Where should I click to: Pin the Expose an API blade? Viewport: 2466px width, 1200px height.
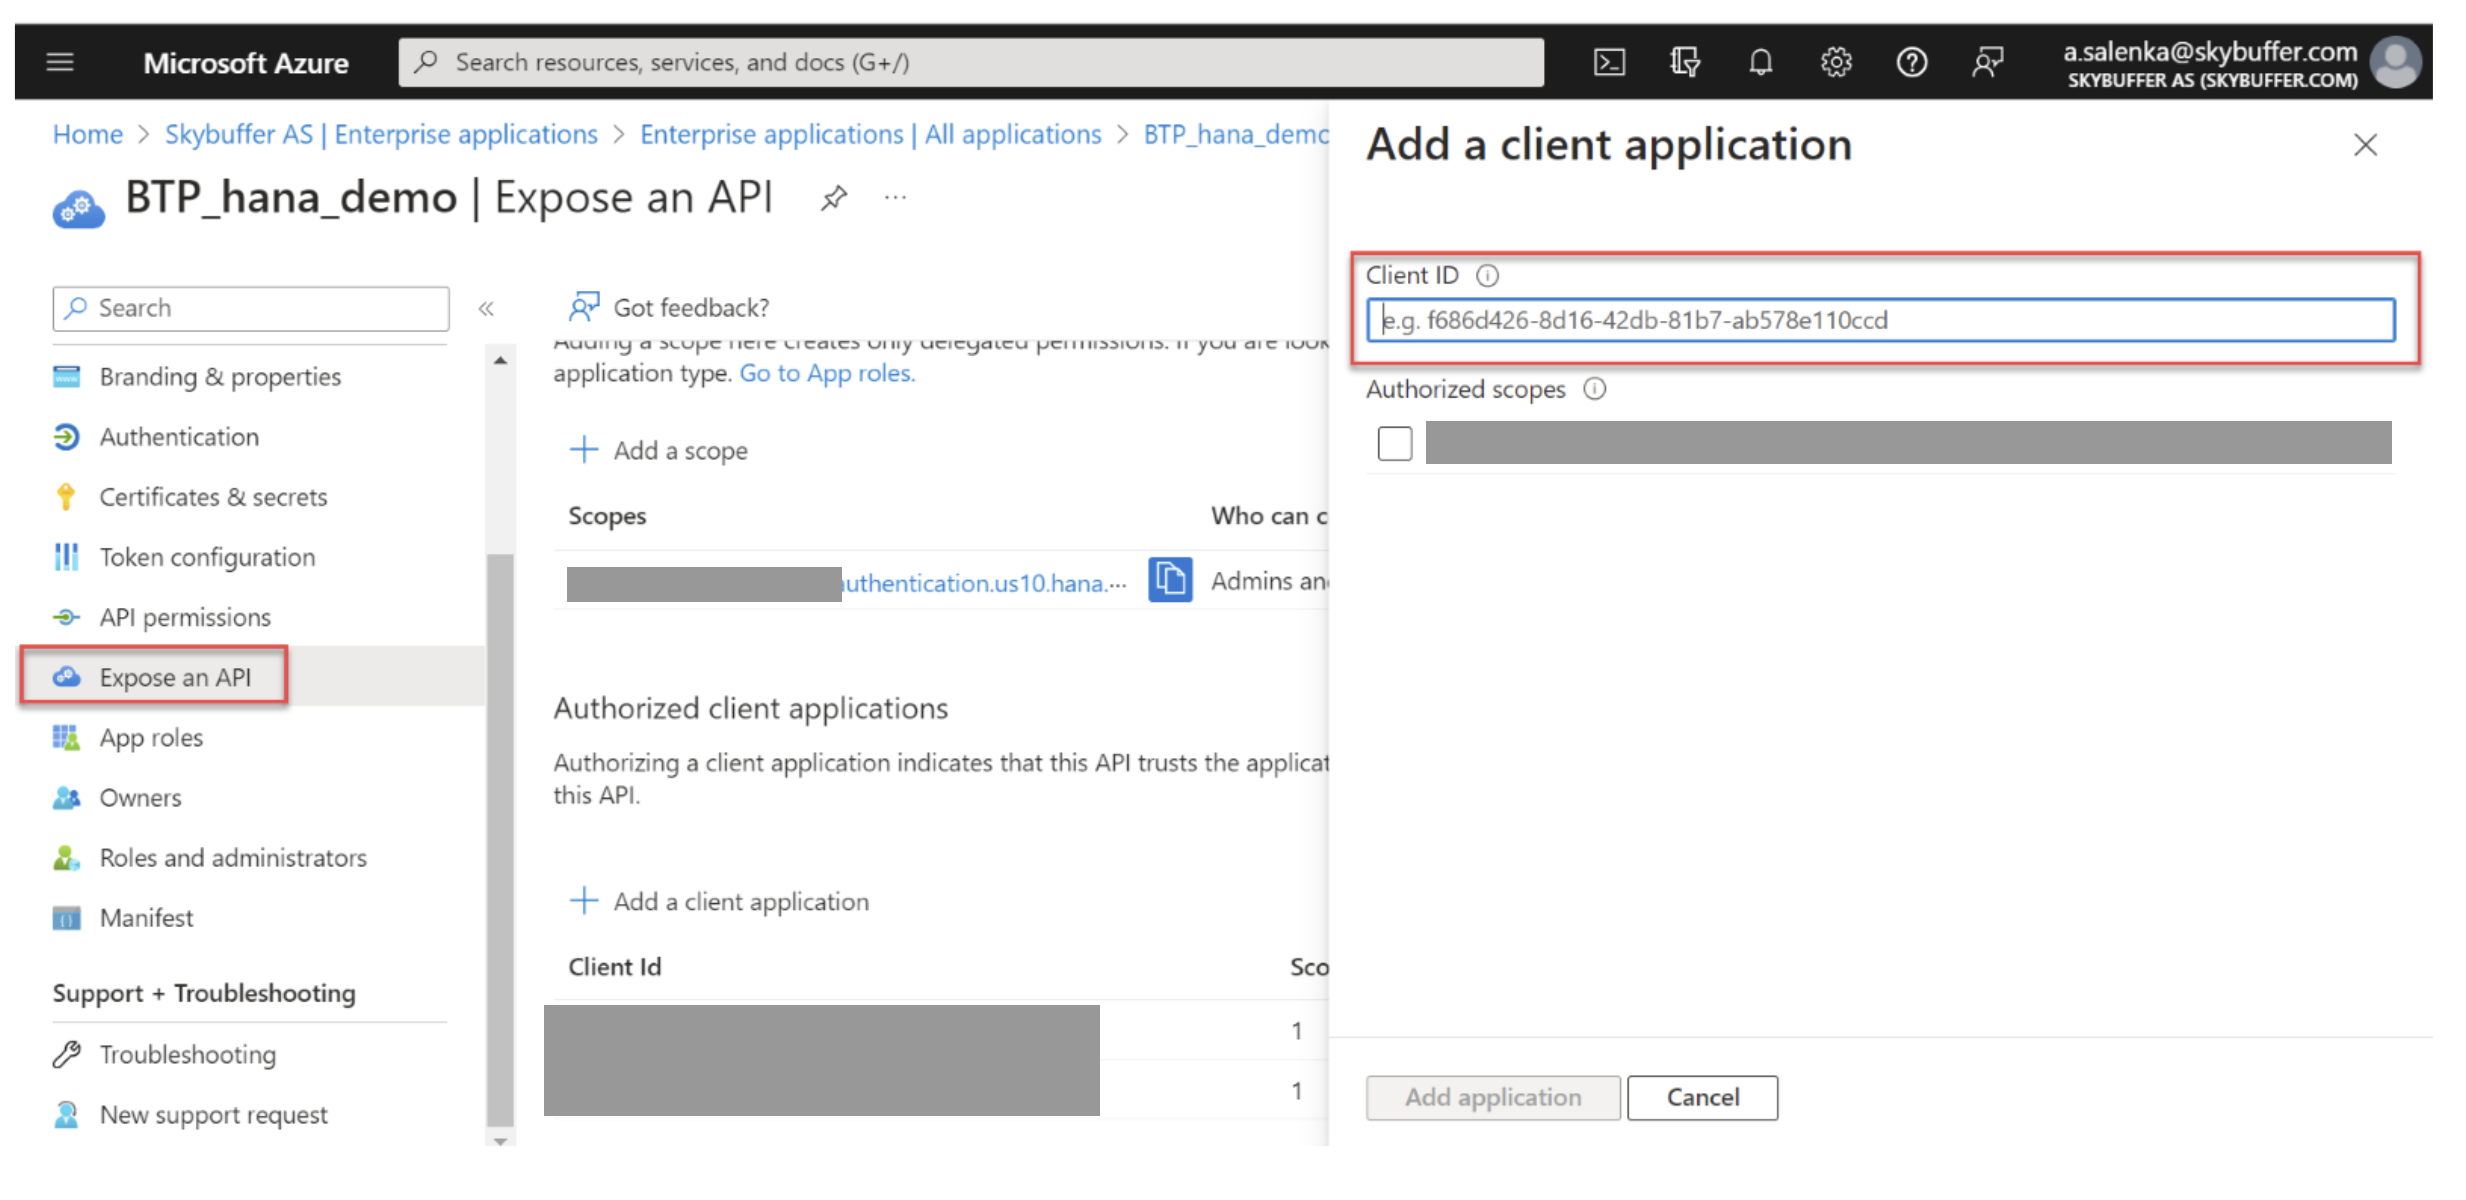coord(833,198)
